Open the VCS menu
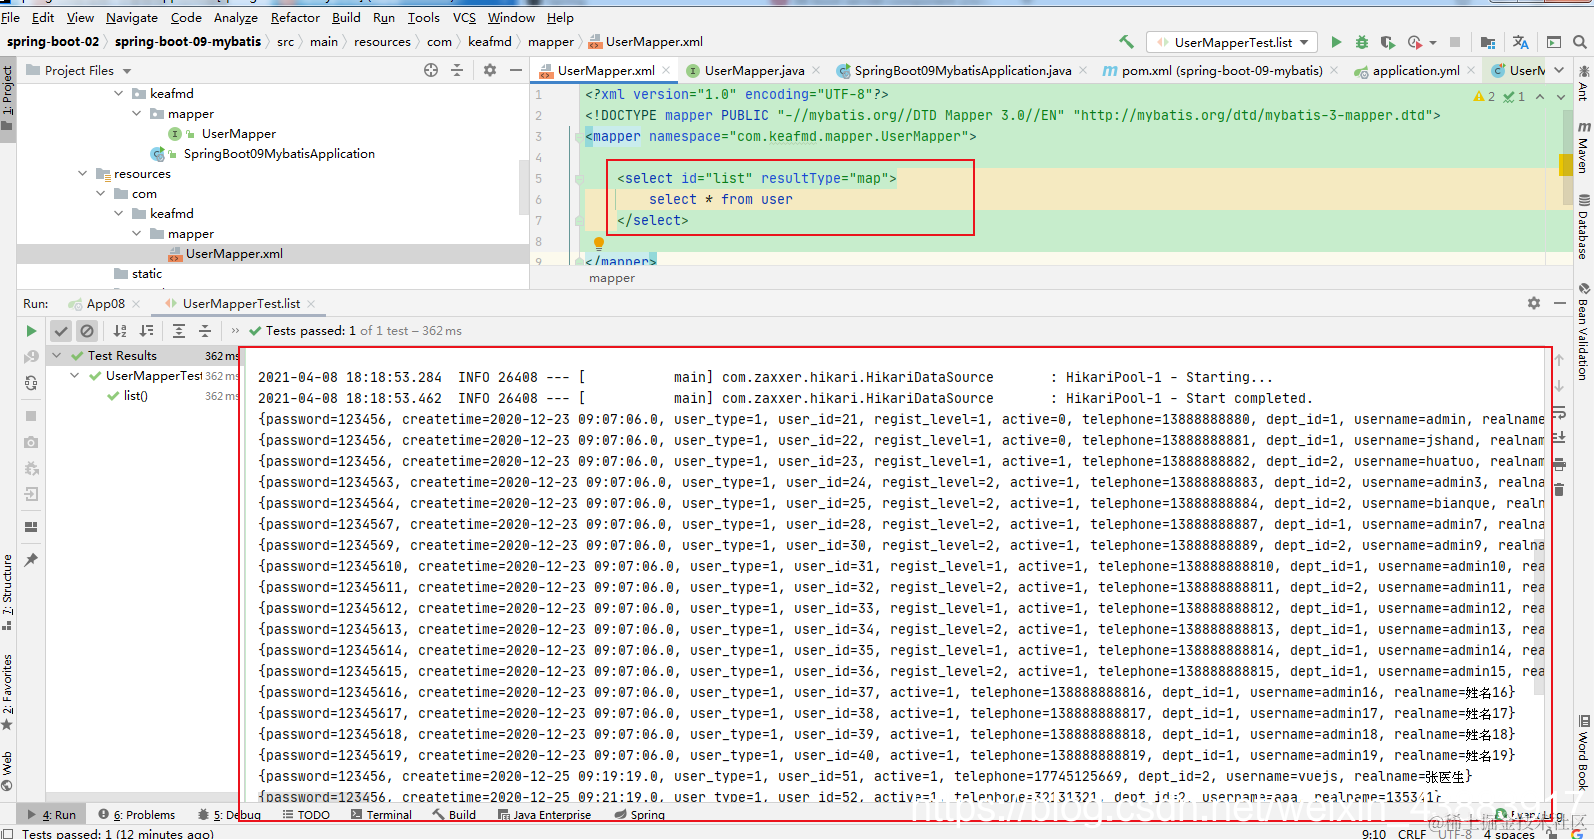The image size is (1594, 839). tap(464, 18)
